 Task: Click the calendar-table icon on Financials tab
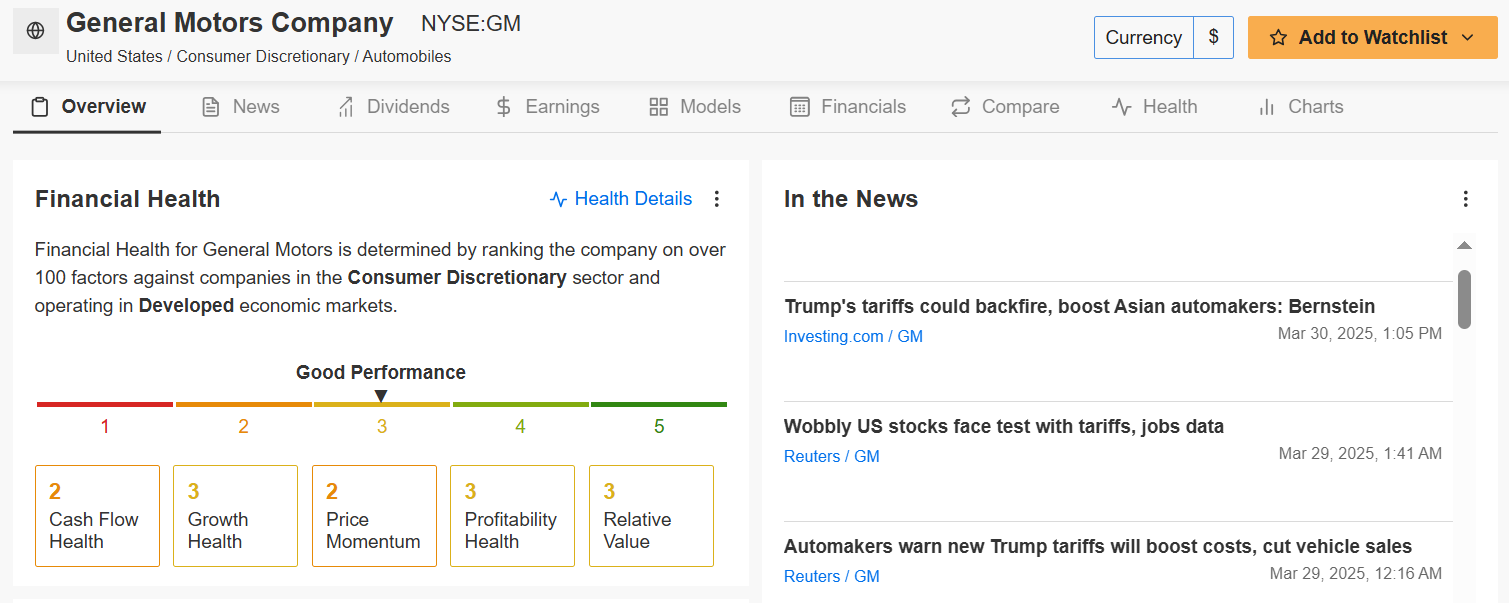799,107
